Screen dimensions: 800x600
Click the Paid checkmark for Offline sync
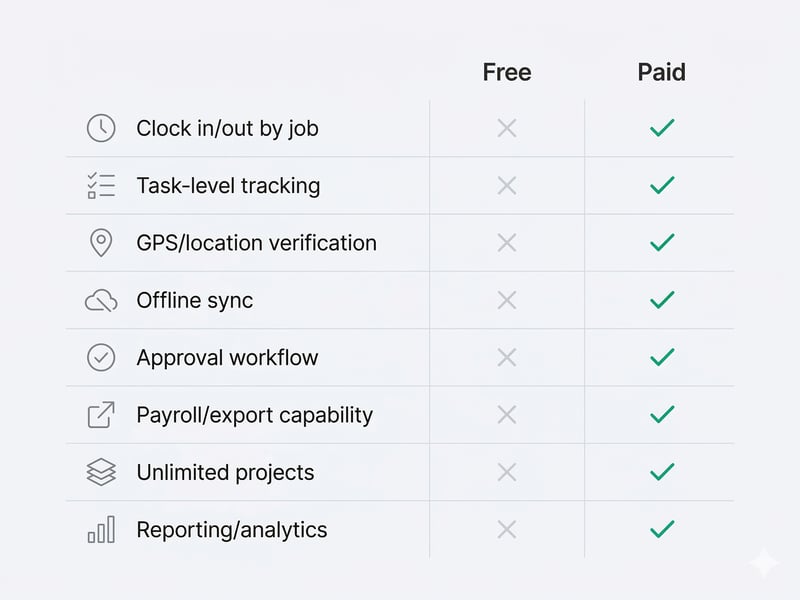(661, 300)
